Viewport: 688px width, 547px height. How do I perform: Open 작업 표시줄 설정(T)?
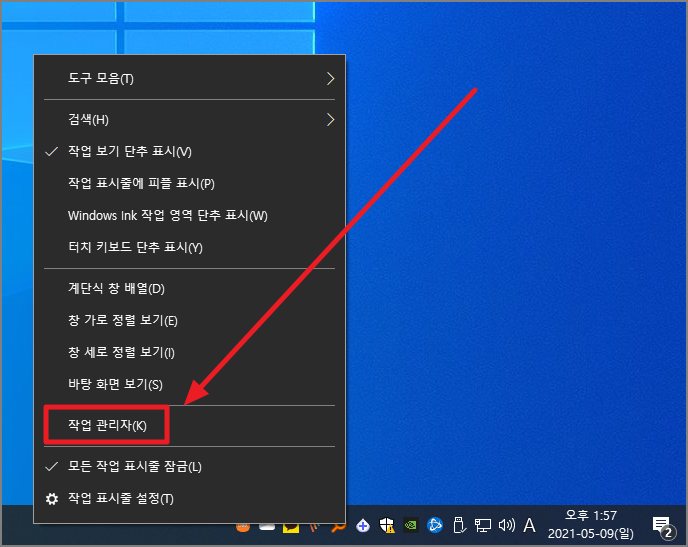[x=189, y=498]
